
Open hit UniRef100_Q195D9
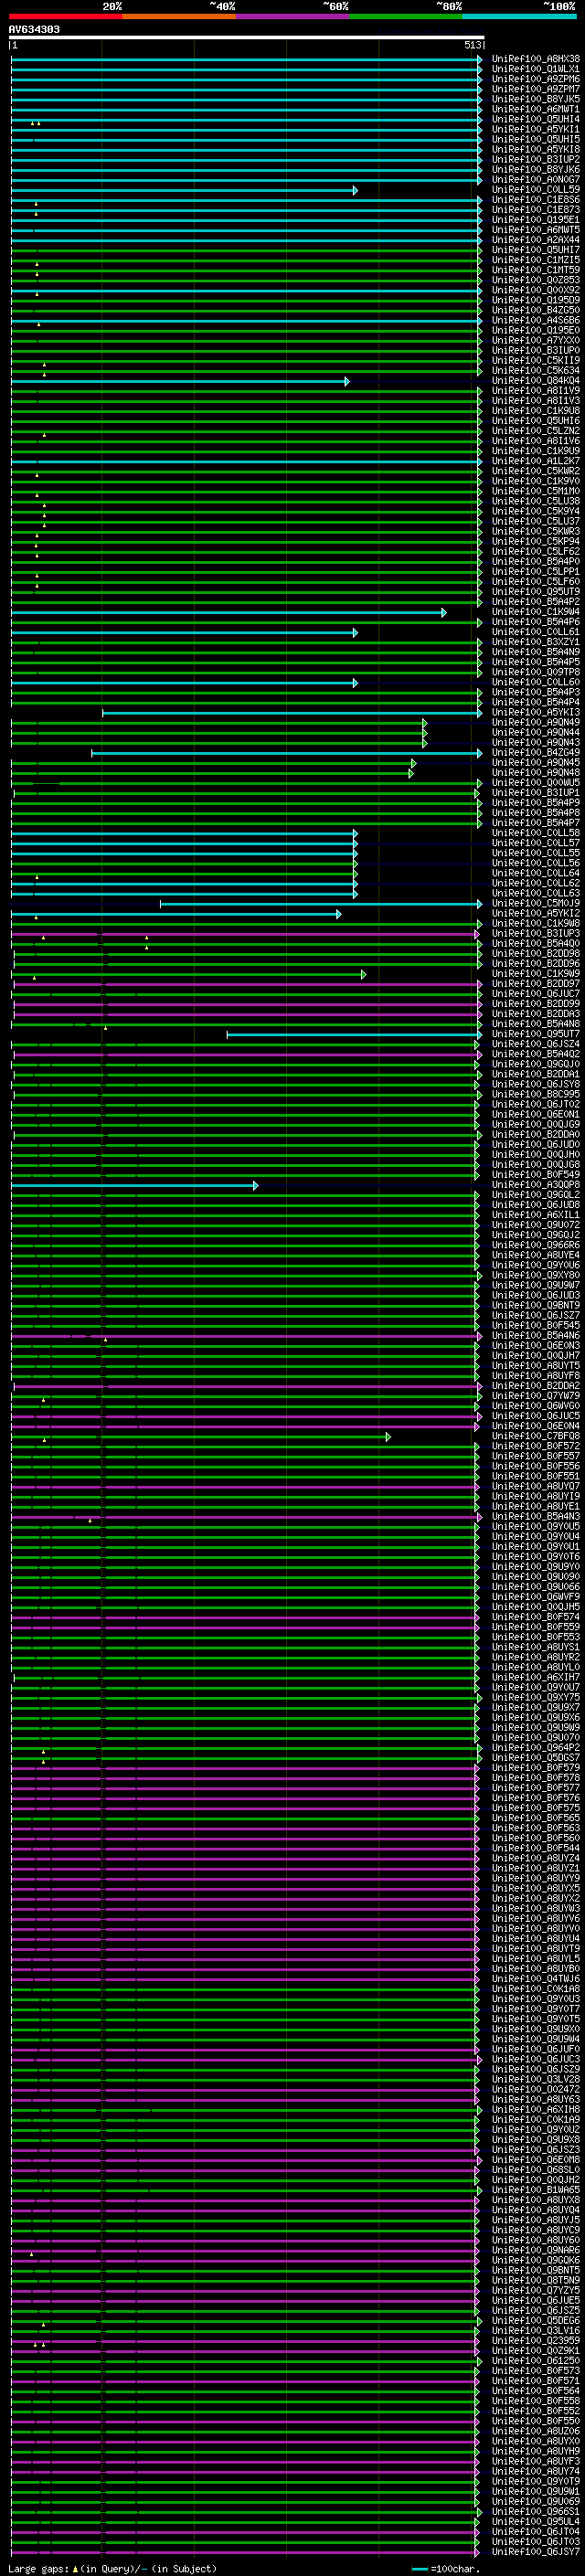pos(535,300)
